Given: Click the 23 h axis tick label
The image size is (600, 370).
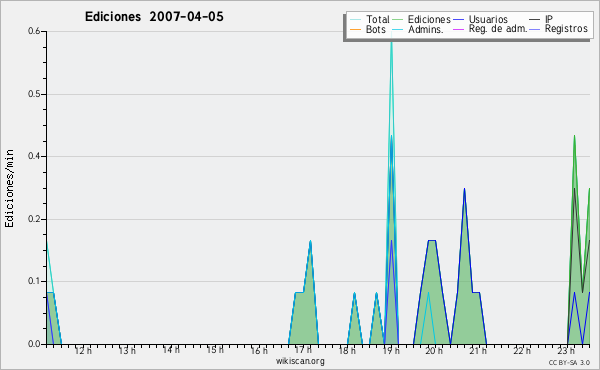Looking at the screenshot, I should tap(566, 350).
